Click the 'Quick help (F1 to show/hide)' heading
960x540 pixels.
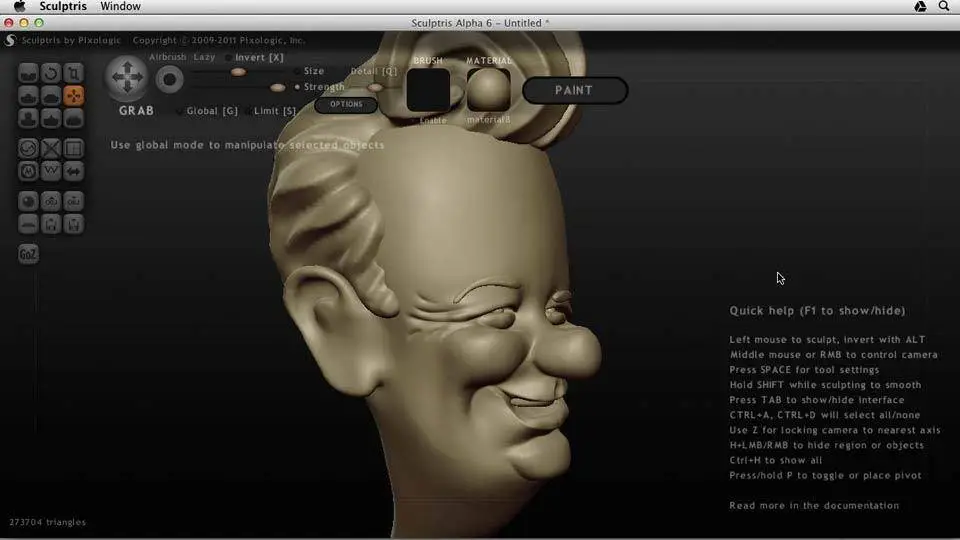click(817, 311)
